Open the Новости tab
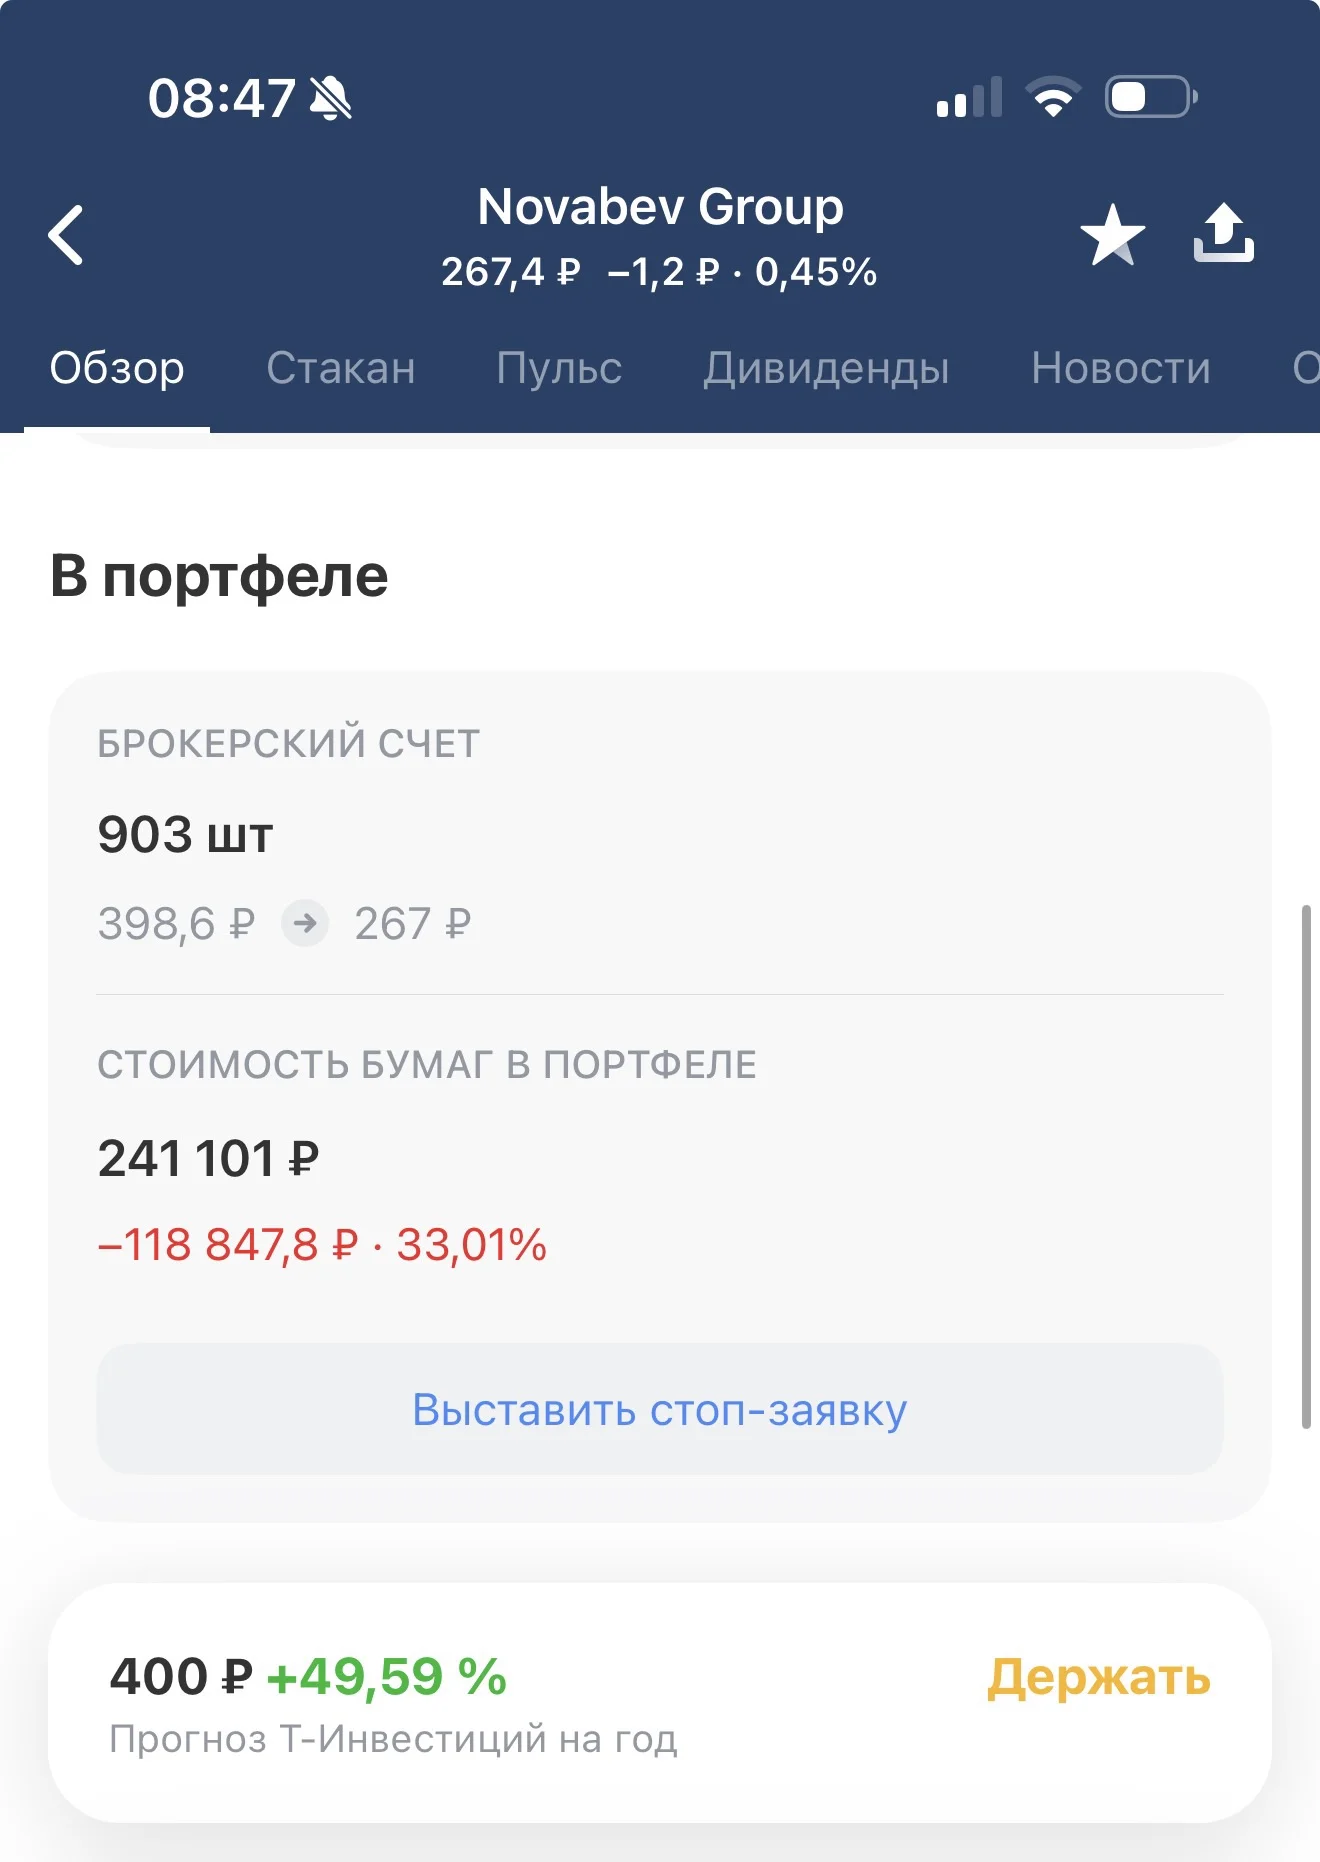Screen dimensions: 1320x1862 click(1121, 368)
